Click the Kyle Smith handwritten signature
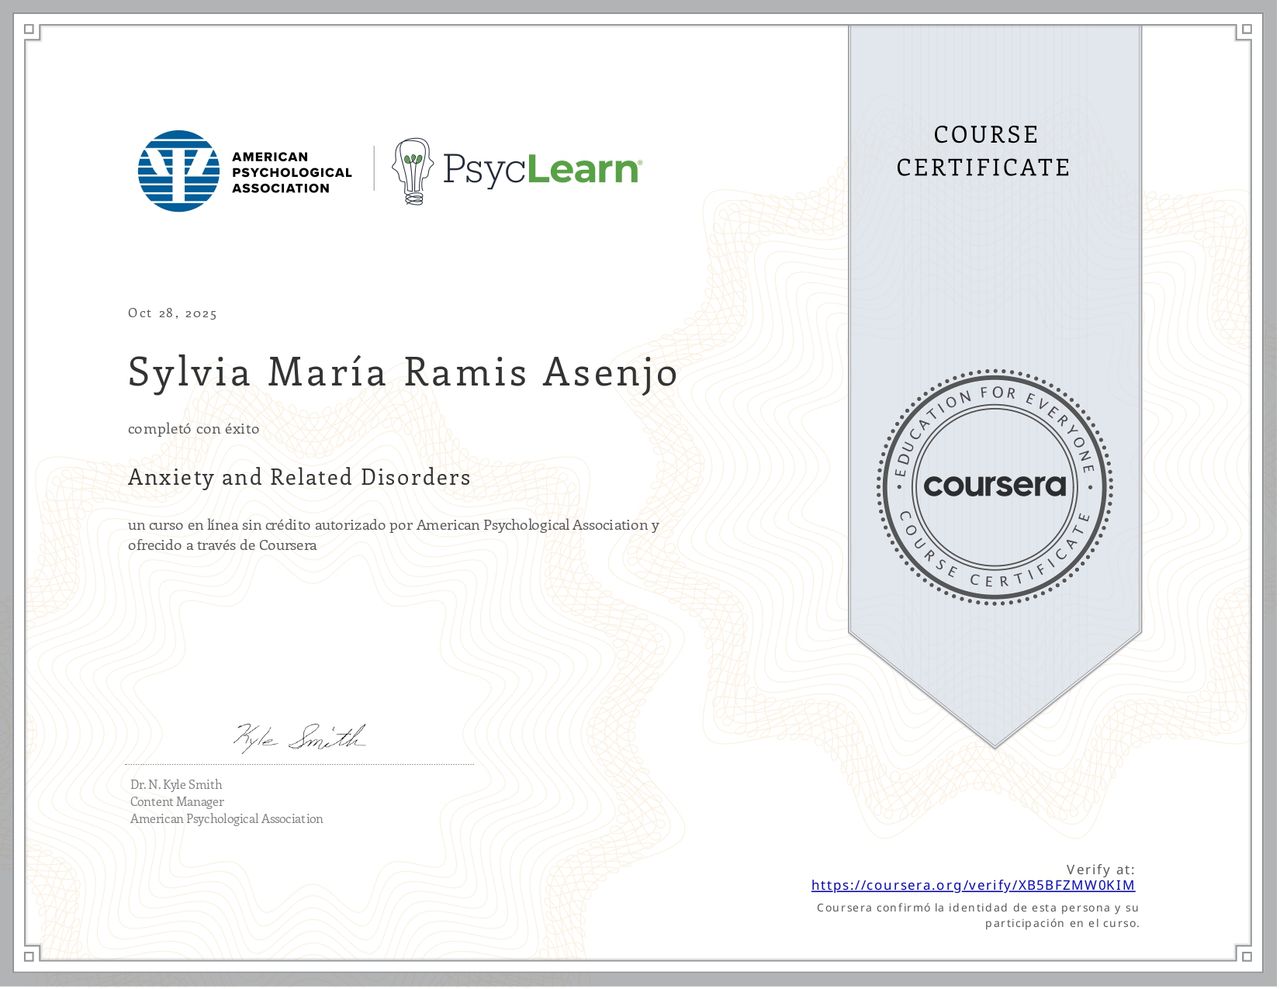 [x=300, y=738]
